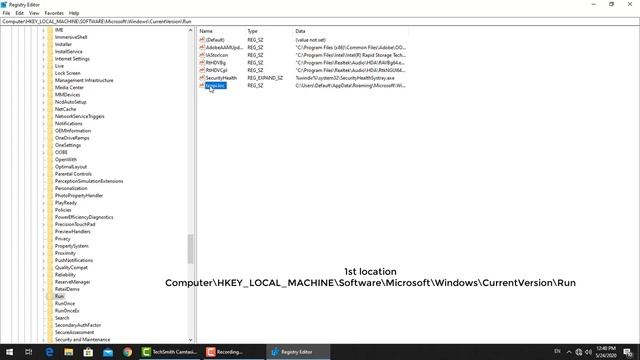
Task: Click the tree pane vertical scrollbar thumb
Action: pyautogui.click(x=190, y=249)
